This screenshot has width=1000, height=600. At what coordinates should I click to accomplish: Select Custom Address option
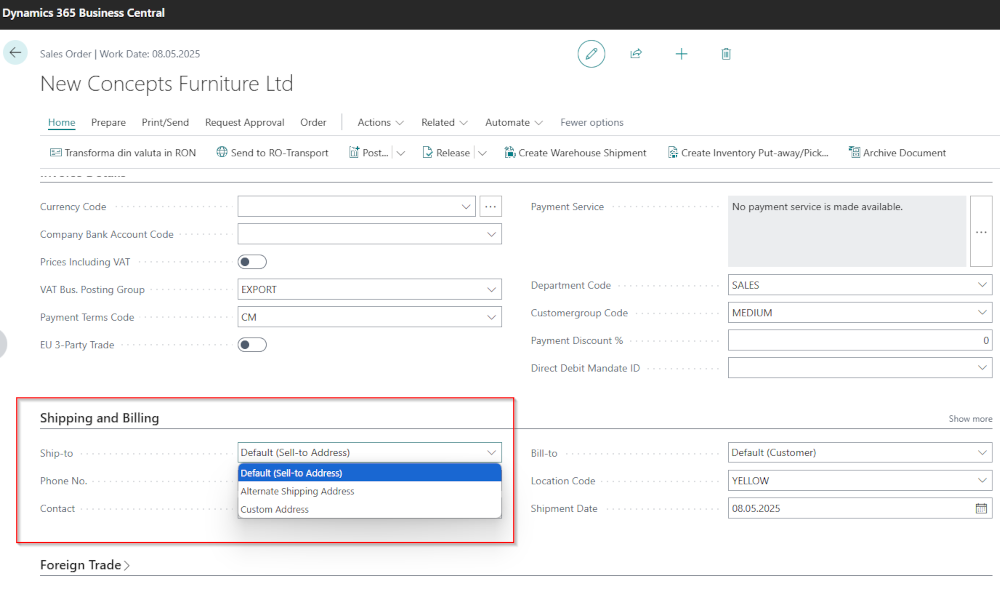[x=369, y=509]
